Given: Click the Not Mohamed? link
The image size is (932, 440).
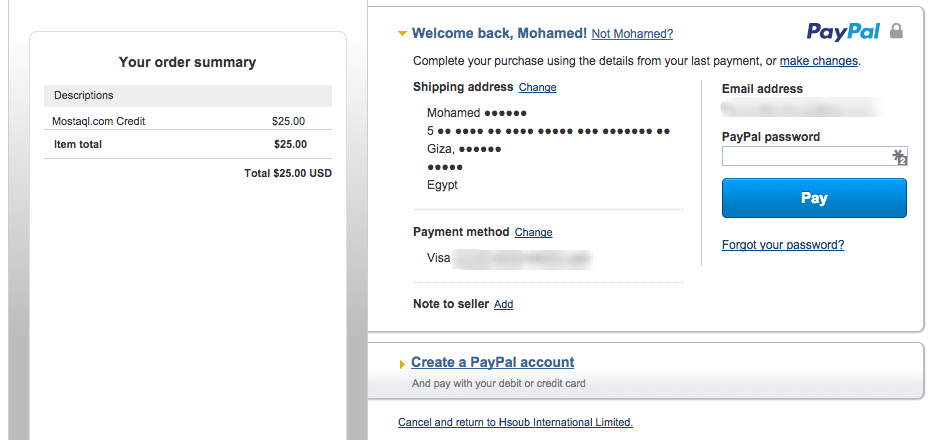Looking at the screenshot, I should [632, 34].
